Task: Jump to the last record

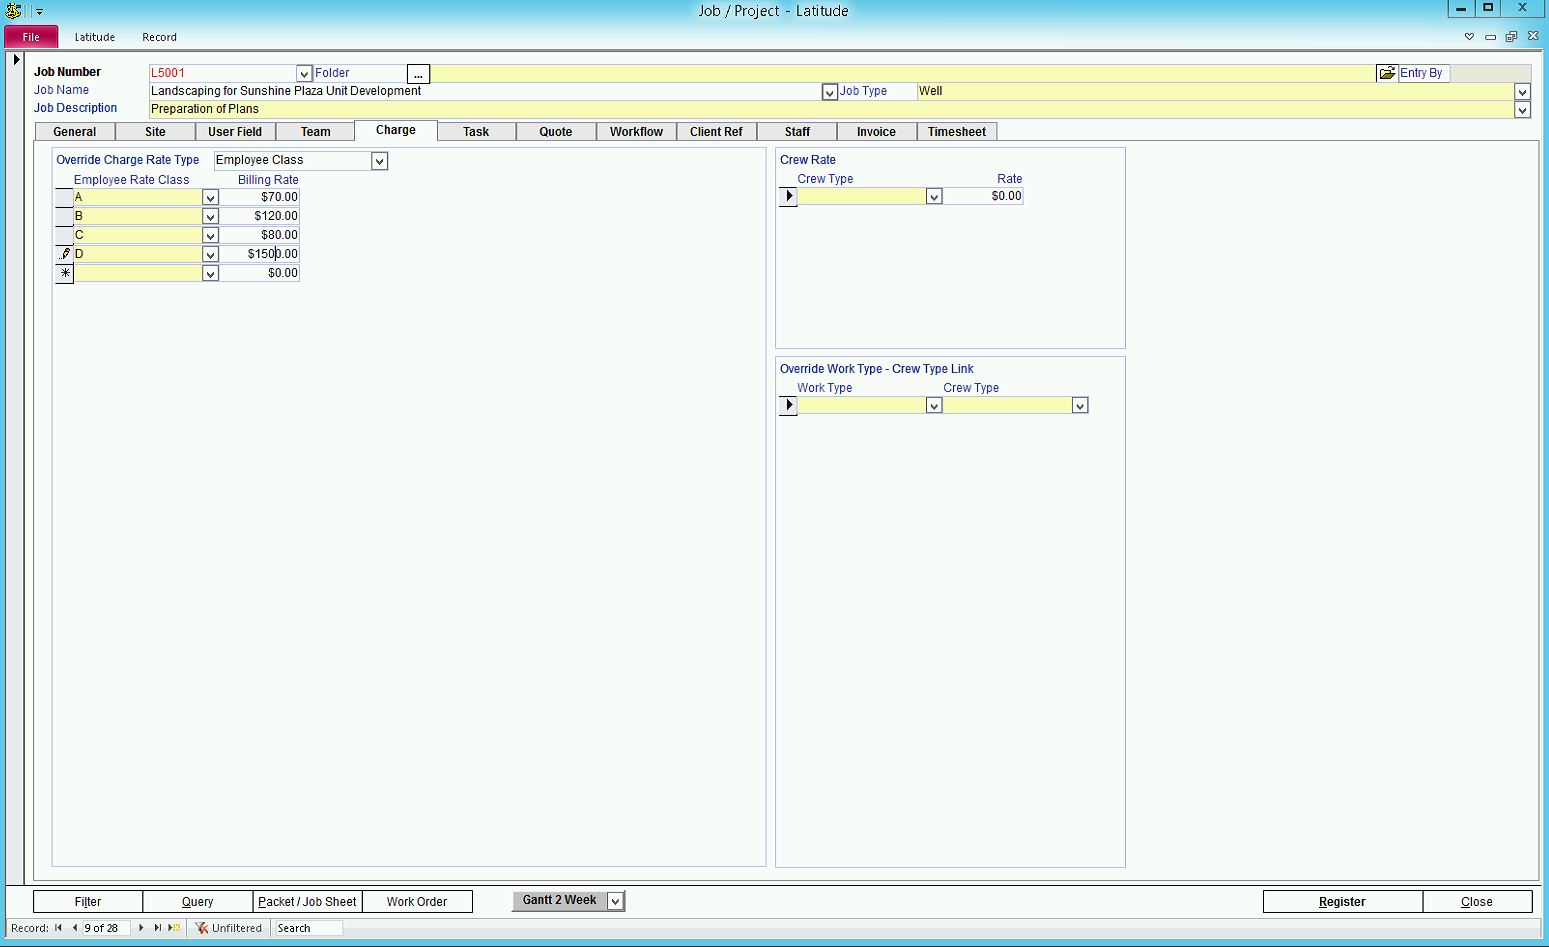Action: point(157,928)
